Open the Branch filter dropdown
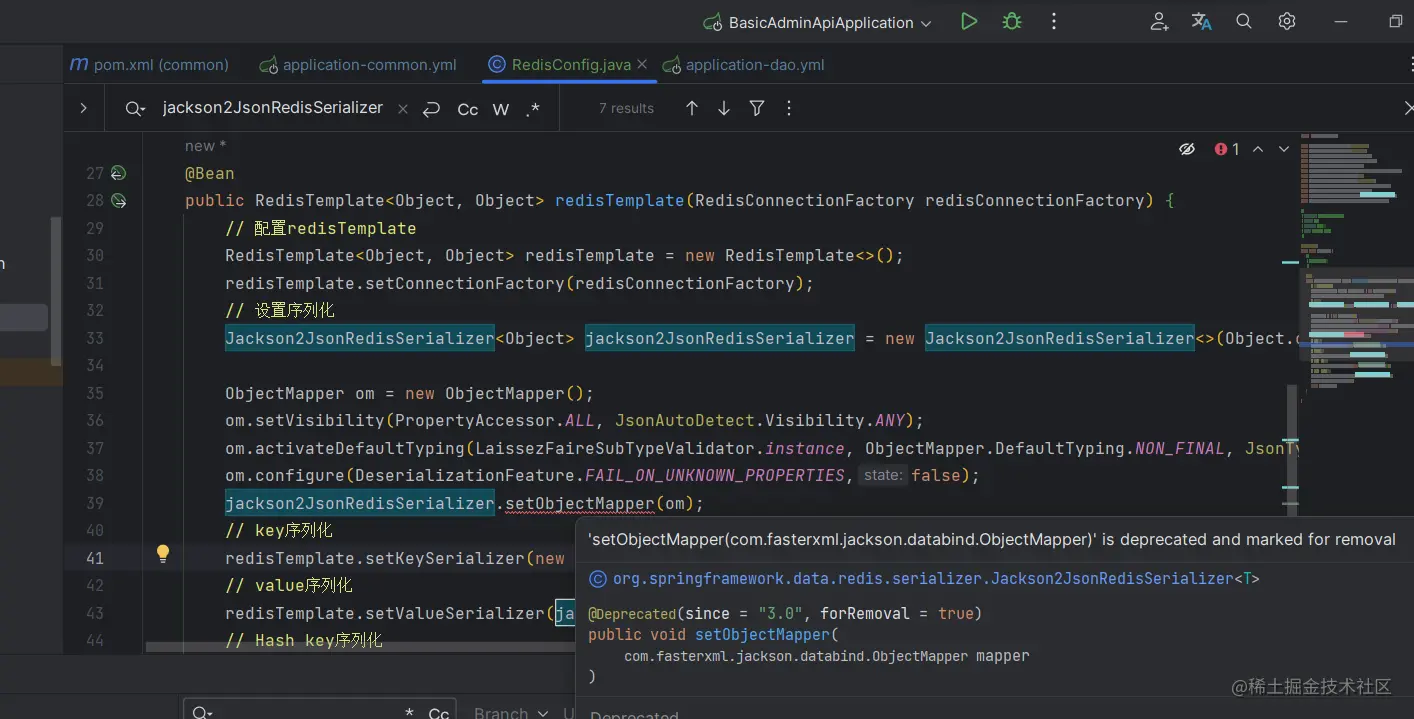The width and height of the screenshot is (1414, 719). click(x=510, y=712)
